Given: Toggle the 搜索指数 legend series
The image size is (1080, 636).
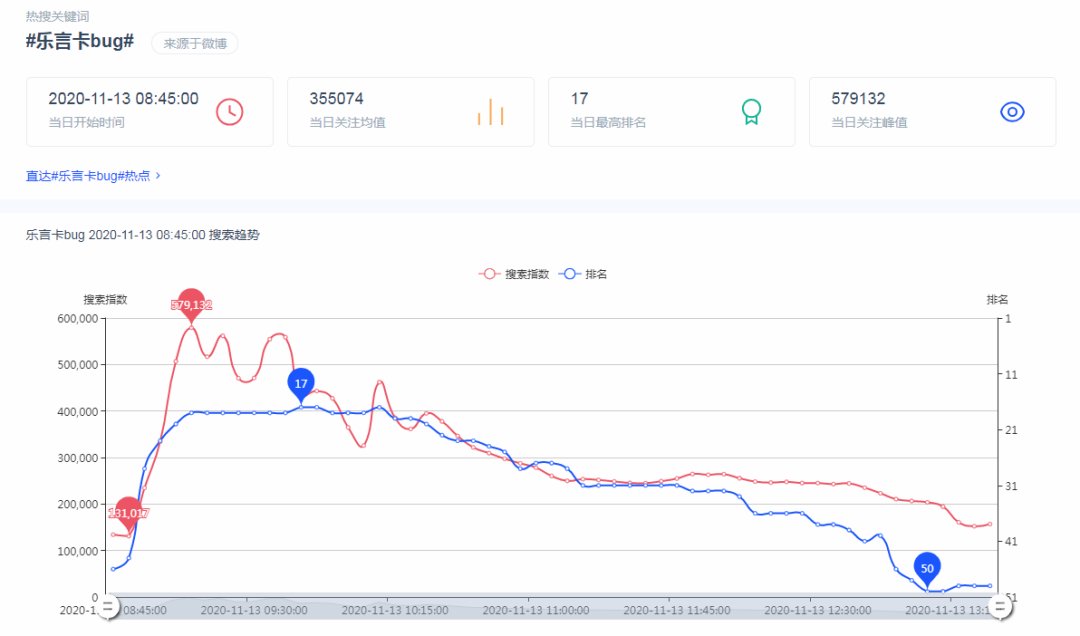Looking at the screenshot, I should pos(515,274).
